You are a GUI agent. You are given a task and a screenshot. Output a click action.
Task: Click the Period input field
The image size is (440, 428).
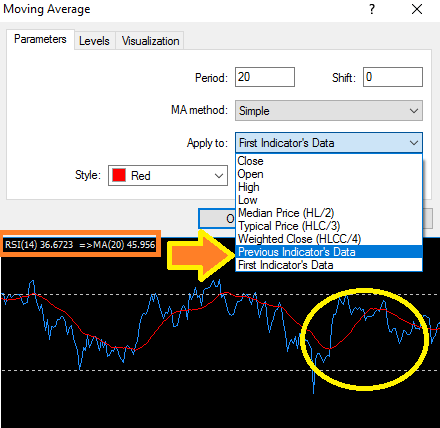[x=265, y=77]
